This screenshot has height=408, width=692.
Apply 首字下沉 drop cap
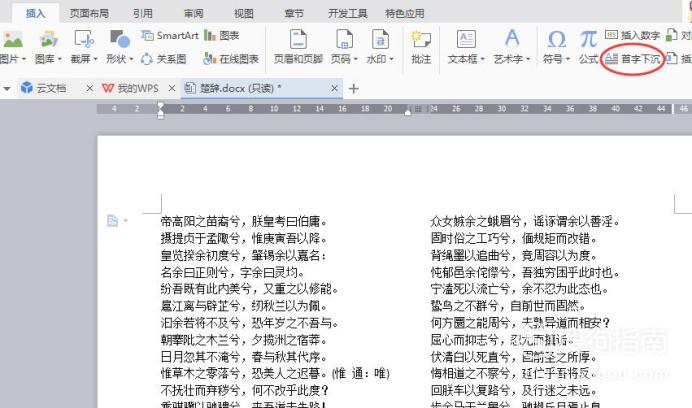[x=632, y=59]
